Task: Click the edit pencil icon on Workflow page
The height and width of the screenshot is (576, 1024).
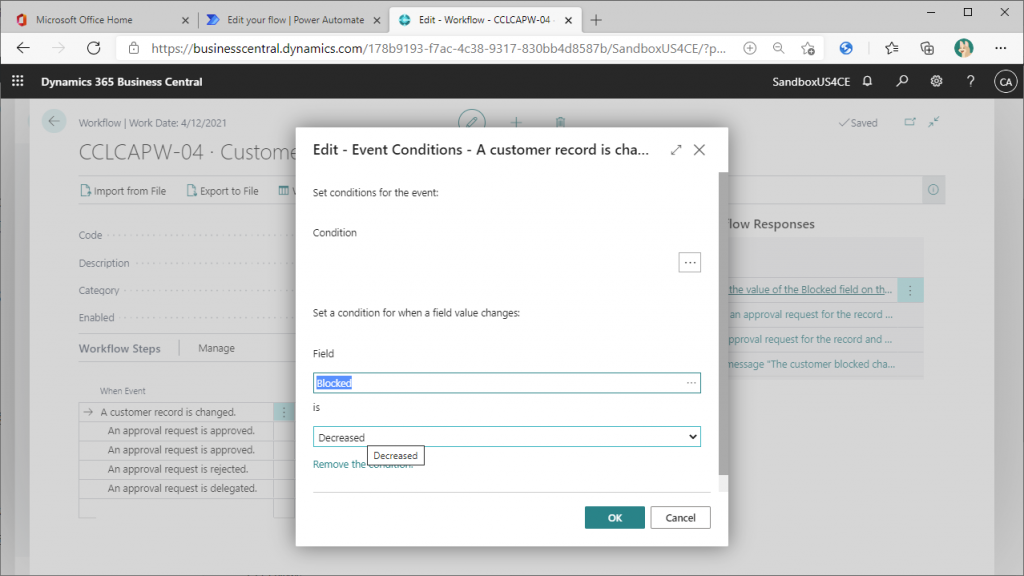Action: click(x=472, y=122)
